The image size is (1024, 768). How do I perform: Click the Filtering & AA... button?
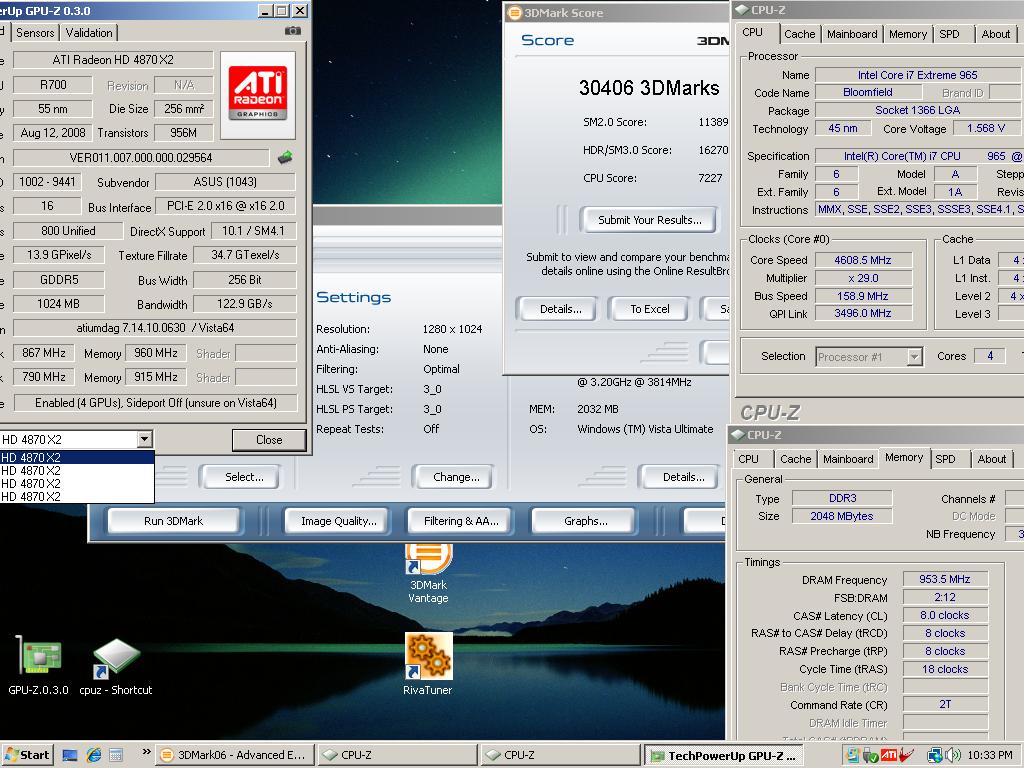point(460,521)
